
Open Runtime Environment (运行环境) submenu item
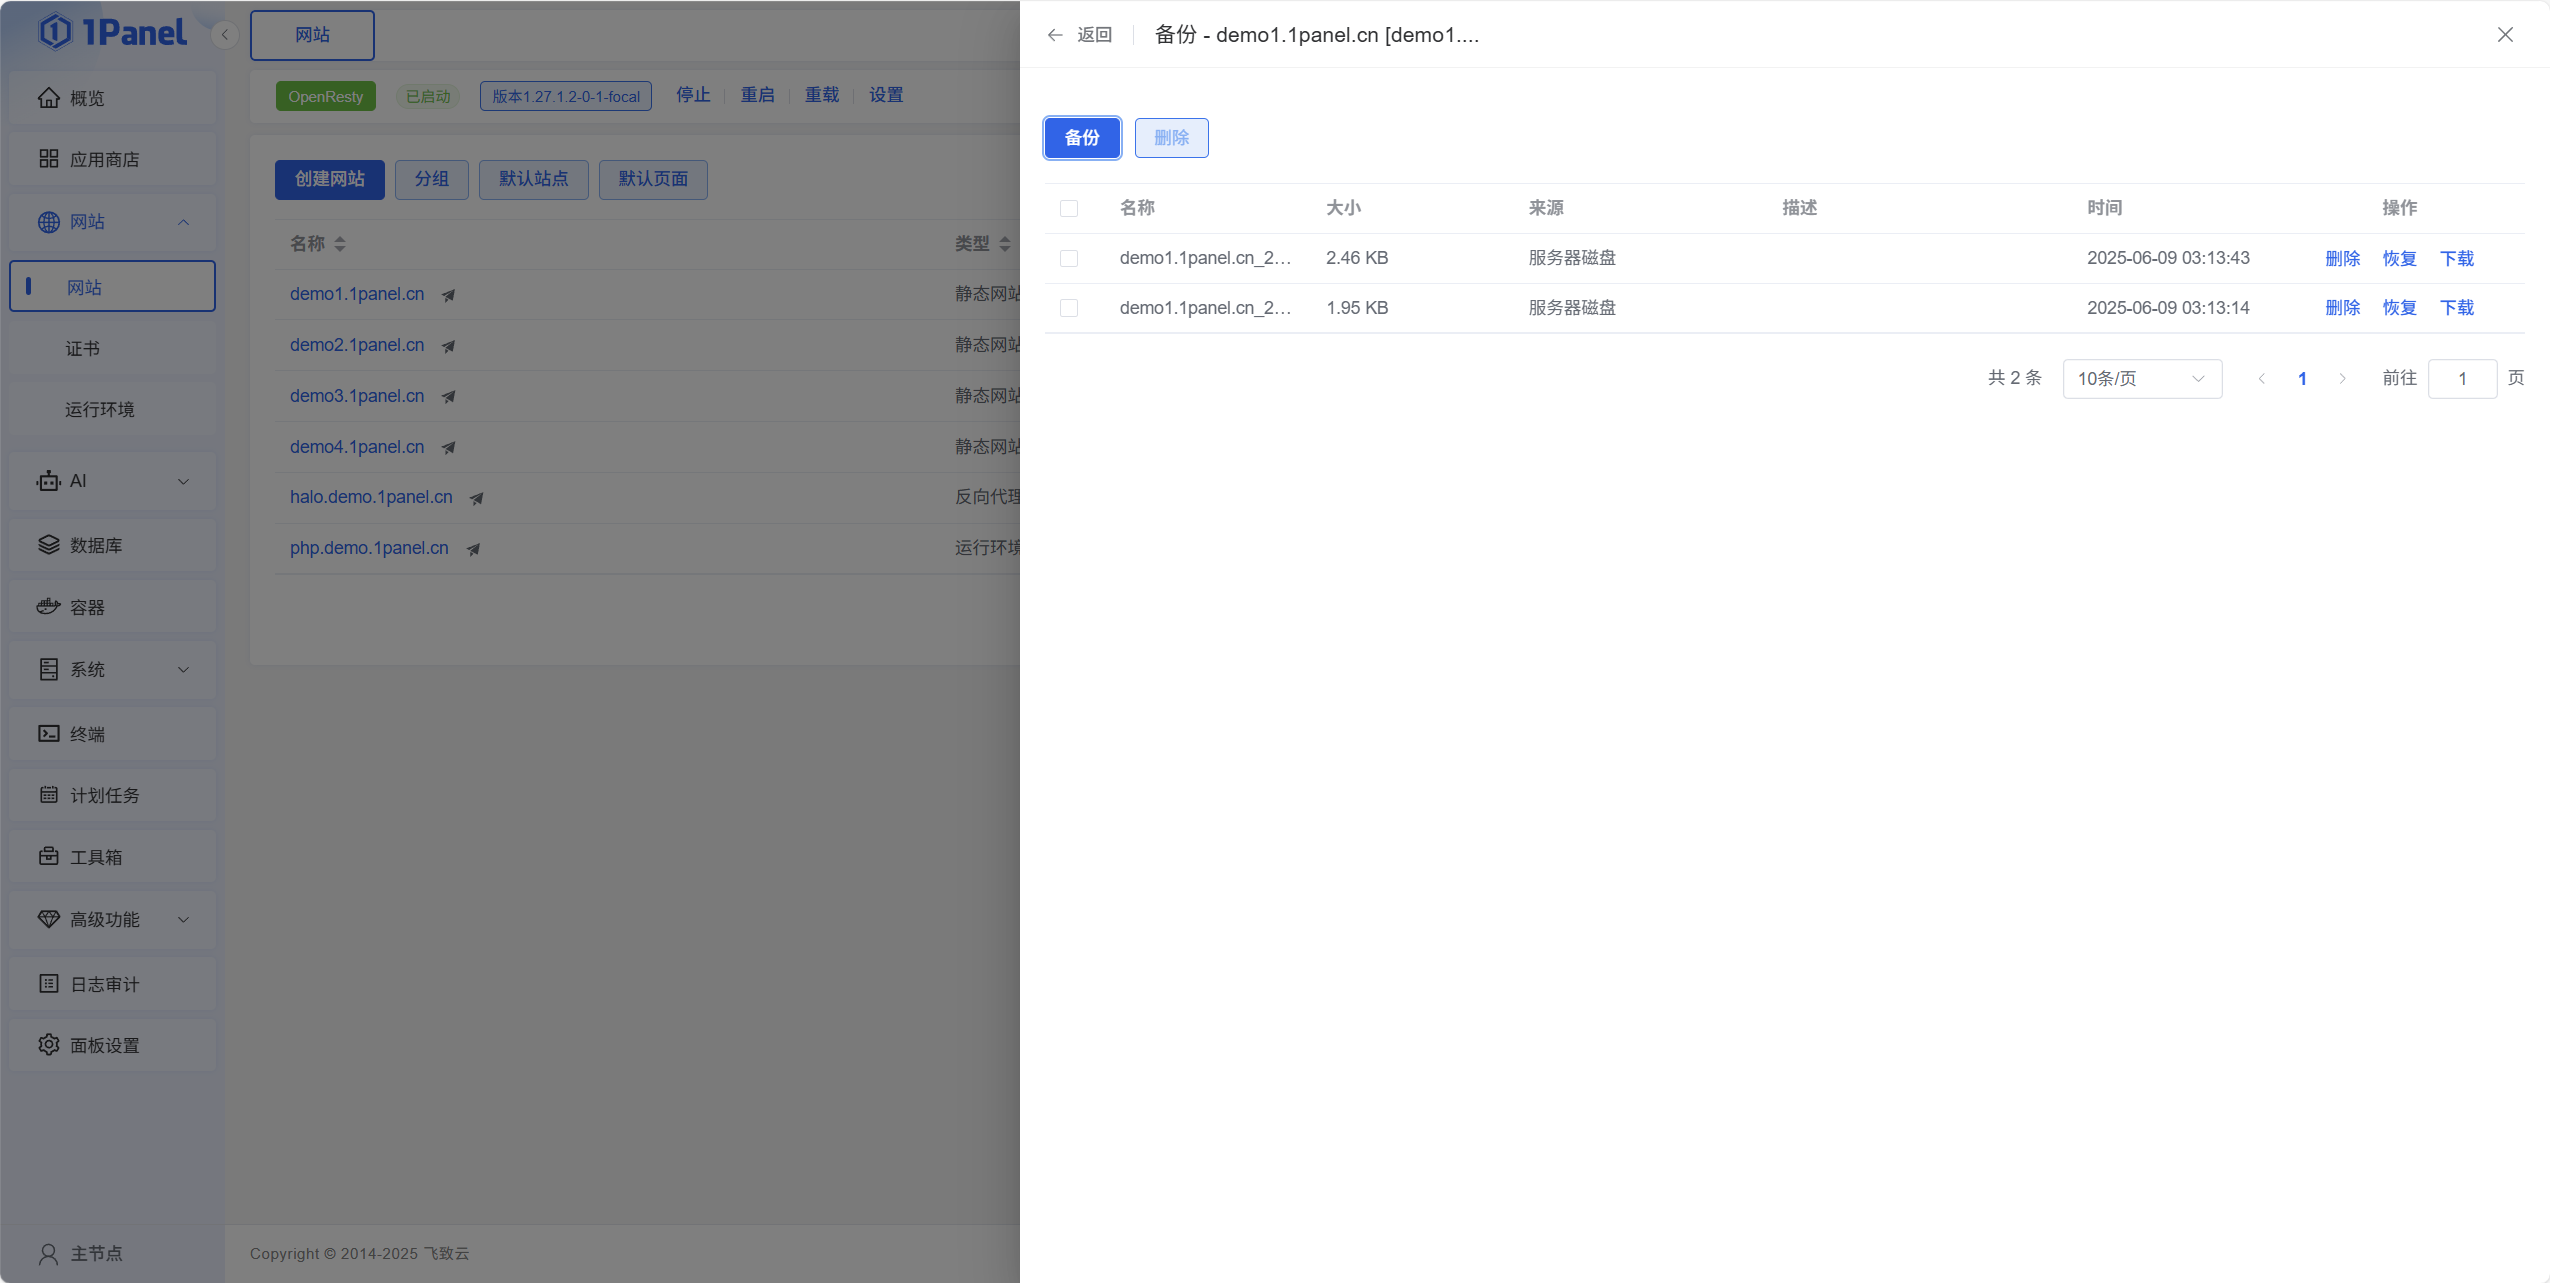[x=100, y=409]
